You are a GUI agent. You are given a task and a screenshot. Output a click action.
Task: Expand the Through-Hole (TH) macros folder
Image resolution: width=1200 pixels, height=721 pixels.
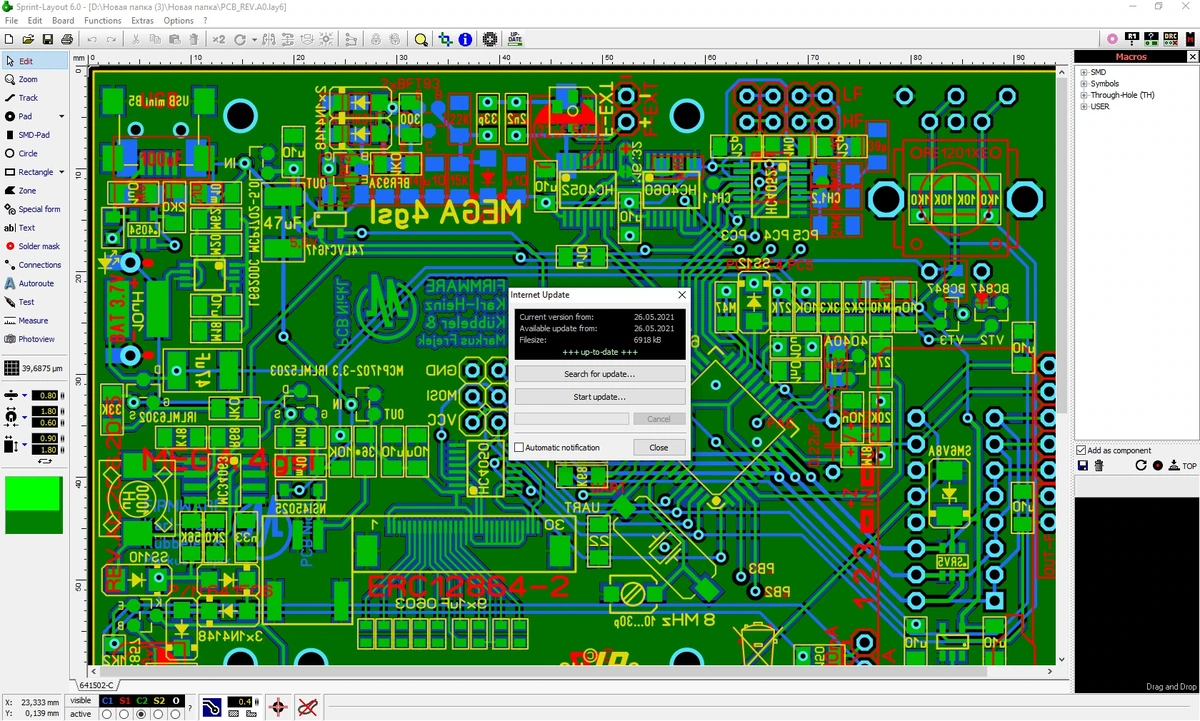[x=1084, y=95]
